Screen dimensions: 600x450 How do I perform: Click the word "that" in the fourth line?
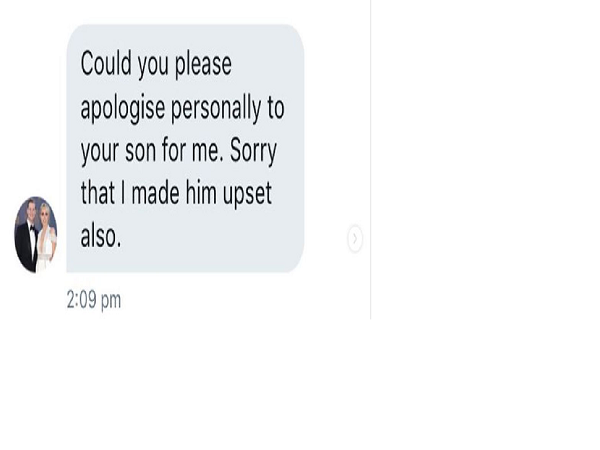pos(98,193)
